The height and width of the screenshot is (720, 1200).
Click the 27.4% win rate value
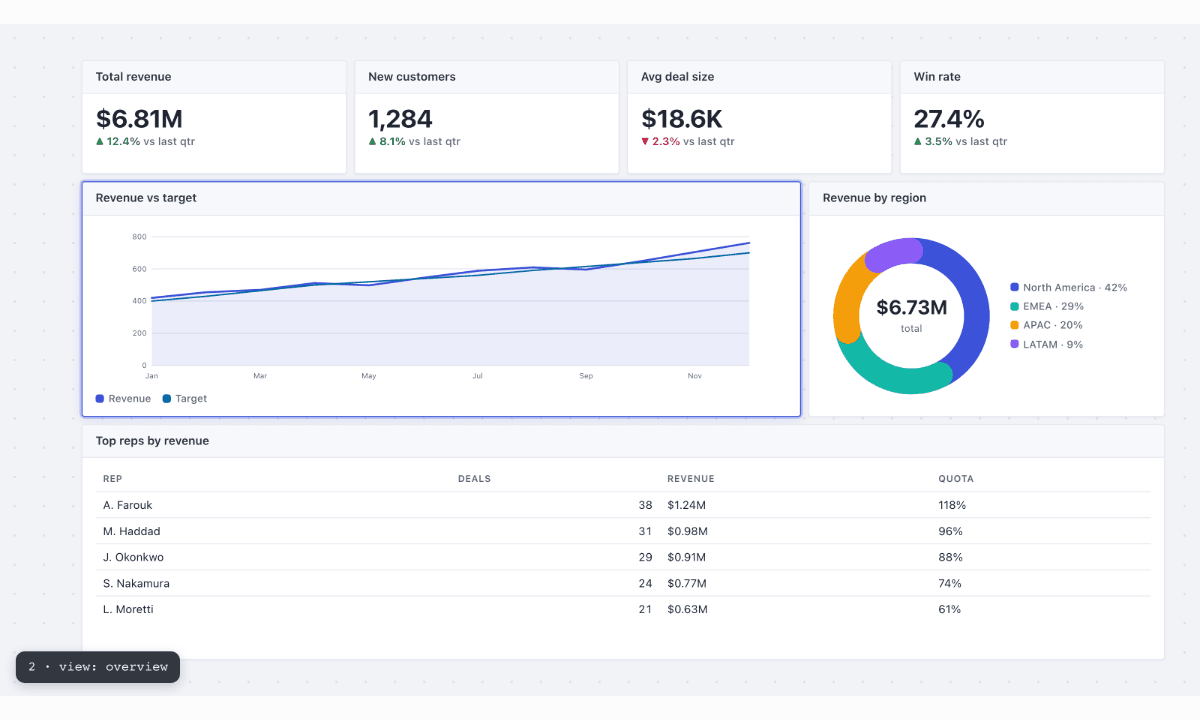pos(949,119)
